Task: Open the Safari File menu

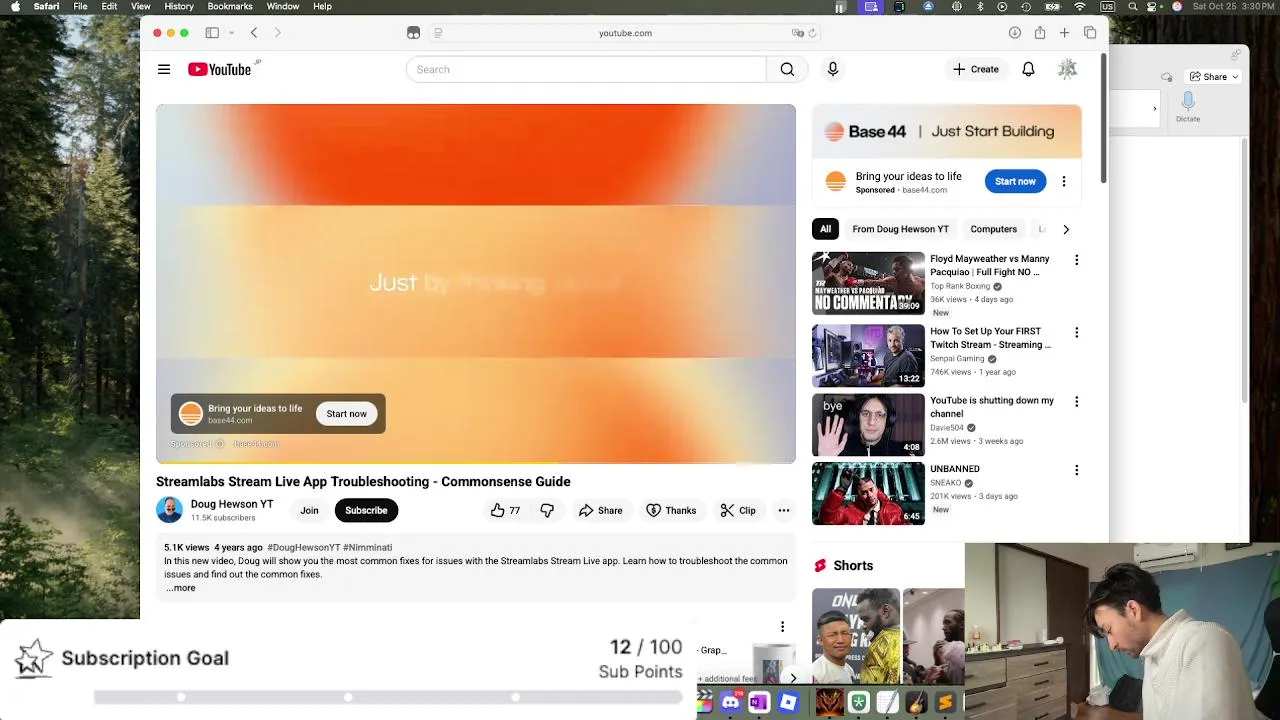Action: tap(80, 6)
